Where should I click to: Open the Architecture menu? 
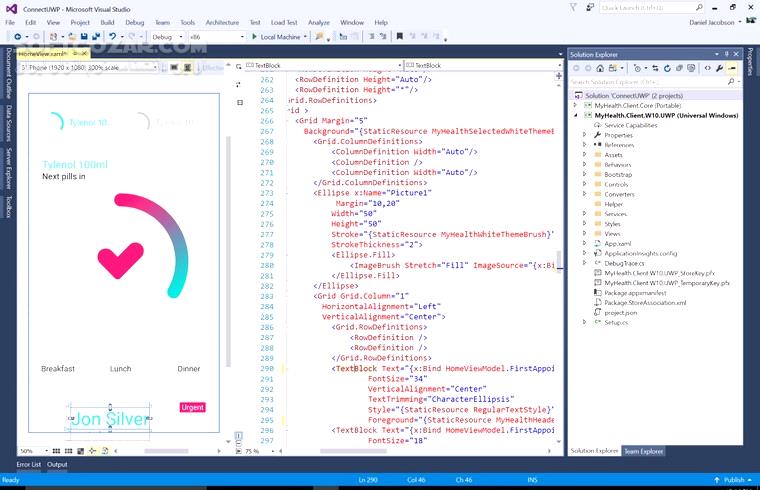click(222, 22)
